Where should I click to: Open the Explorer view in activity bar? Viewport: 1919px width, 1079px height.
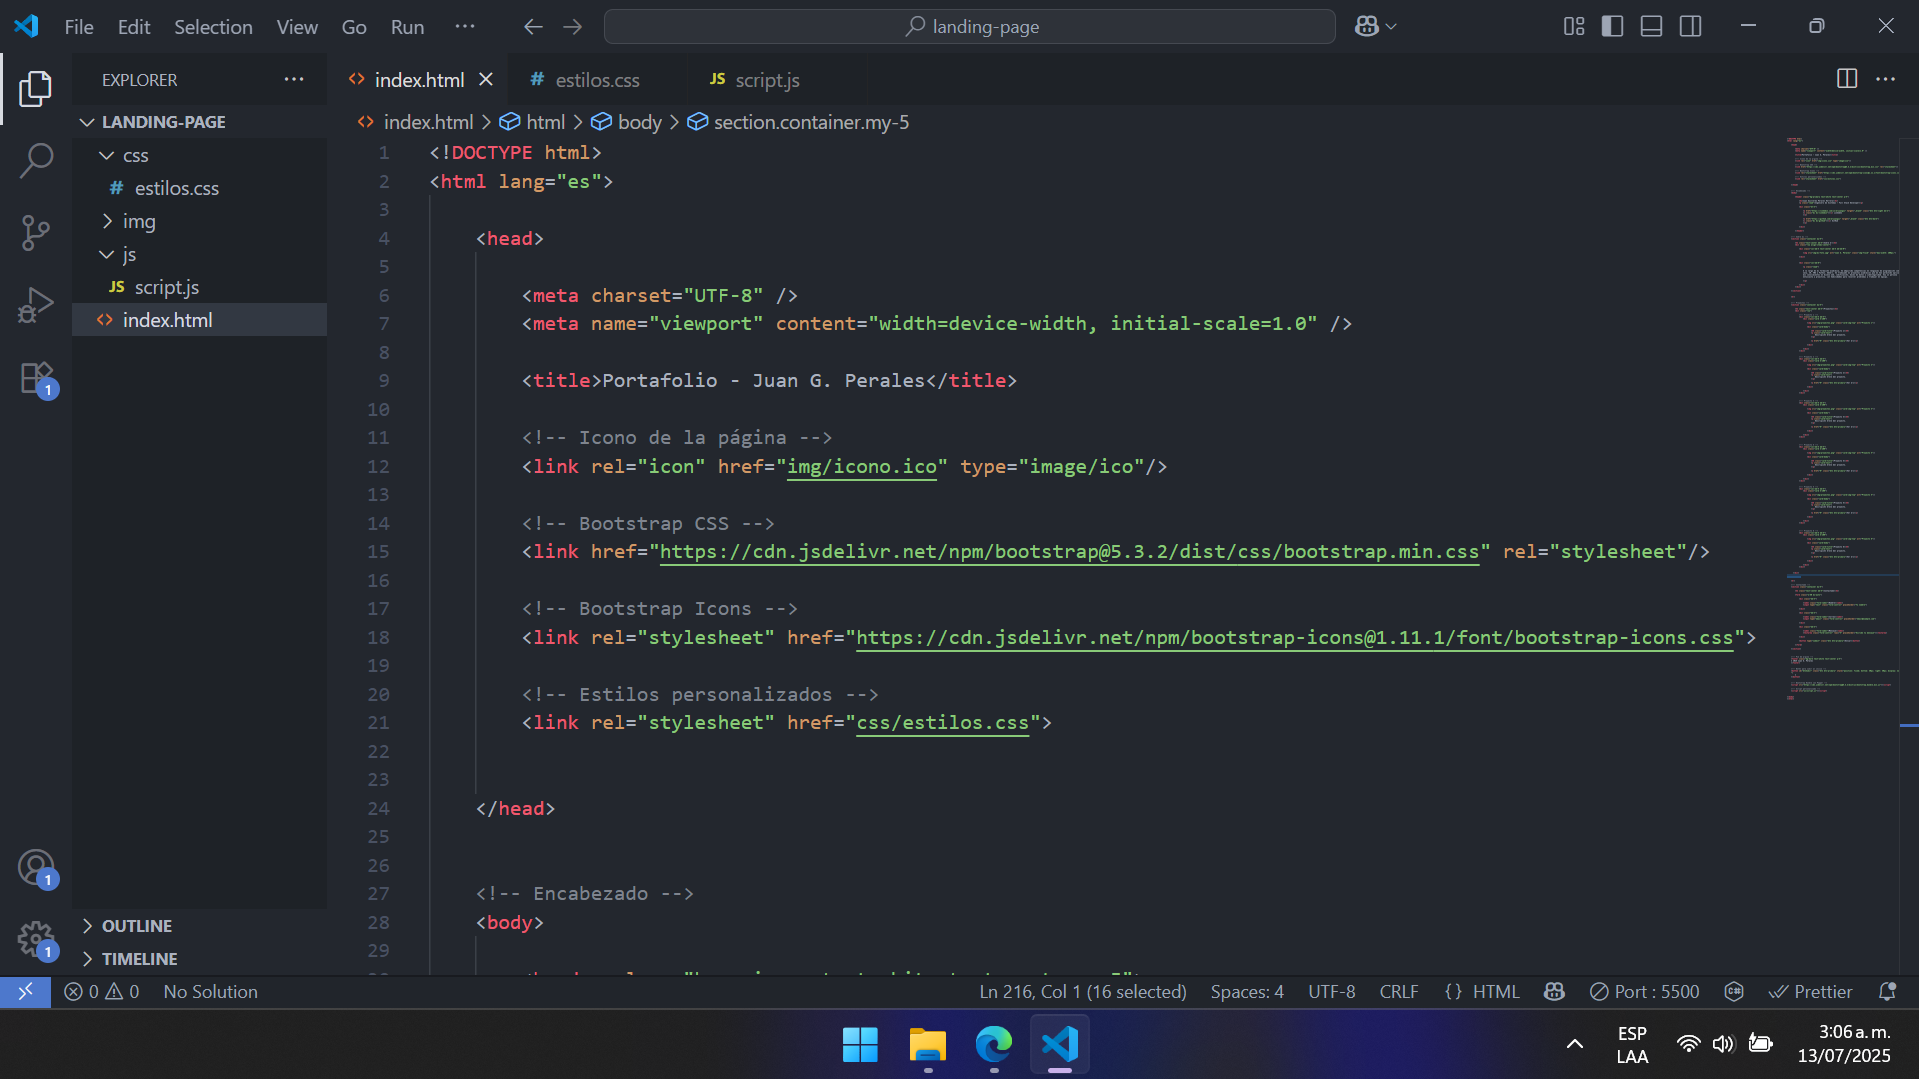pyautogui.click(x=36, y=89)
